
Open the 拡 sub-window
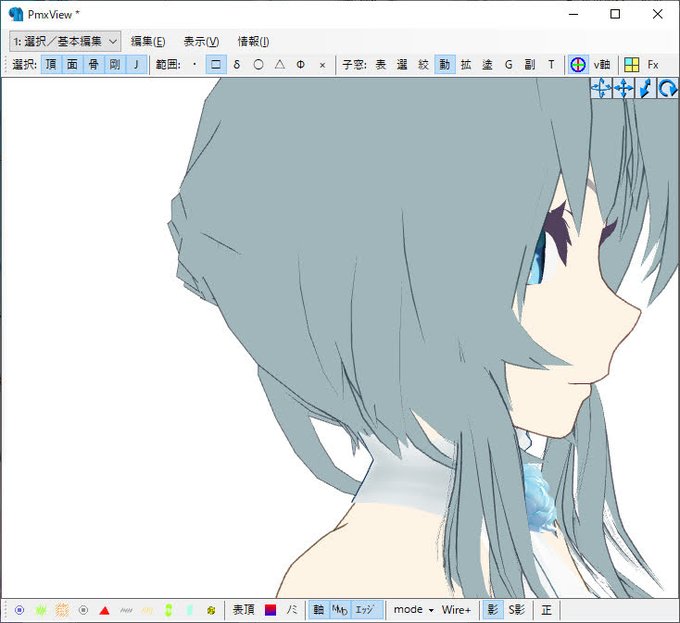tap(466, 65)
